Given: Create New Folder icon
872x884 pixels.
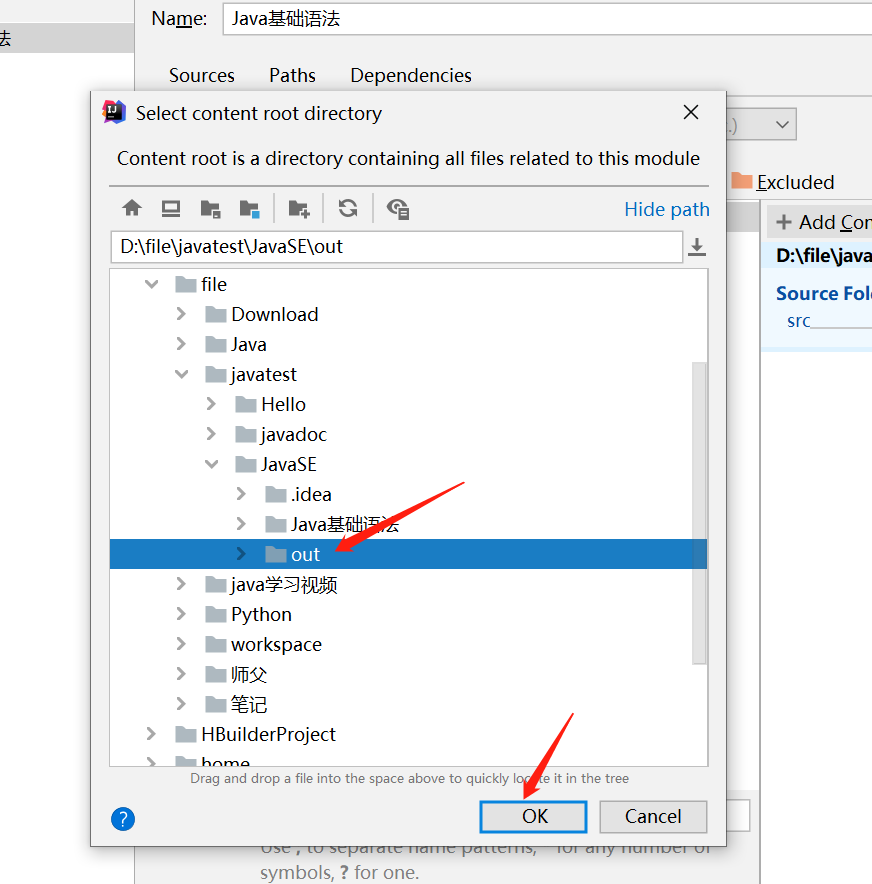Looking at the screenshot, I should [x=299, y=209].
